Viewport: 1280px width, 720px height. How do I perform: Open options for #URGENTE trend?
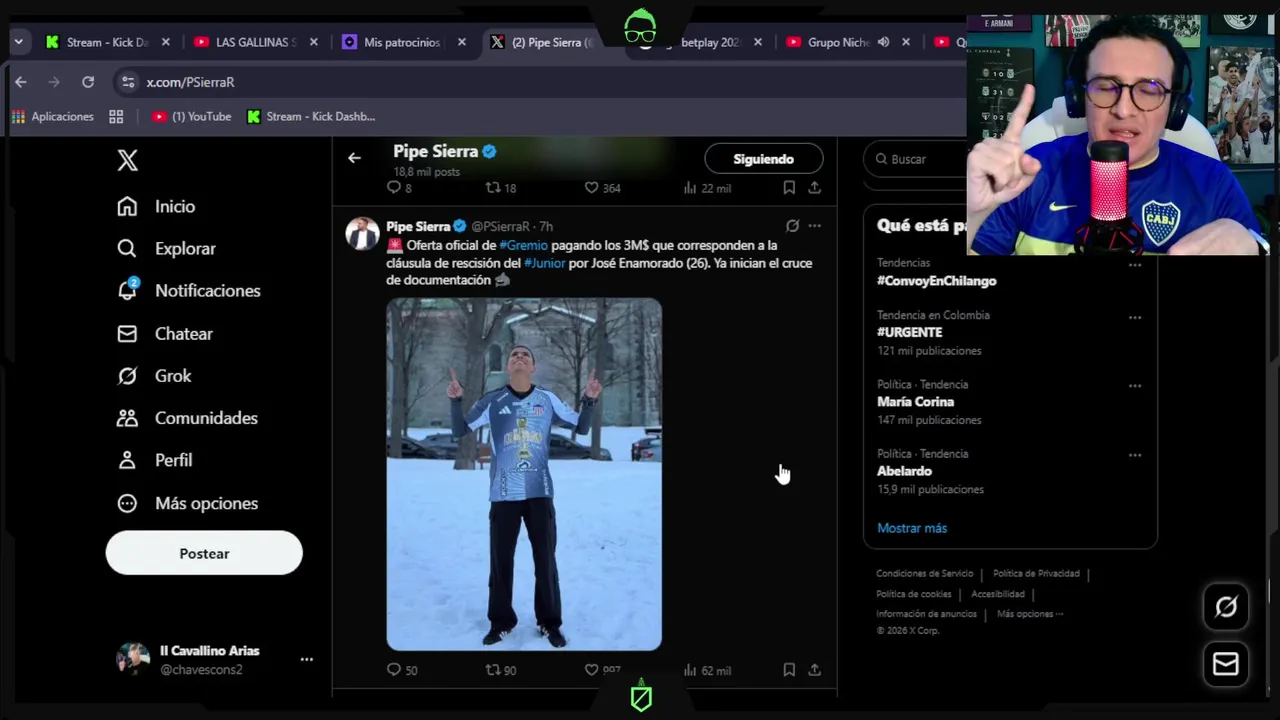tap(1135, 317)
